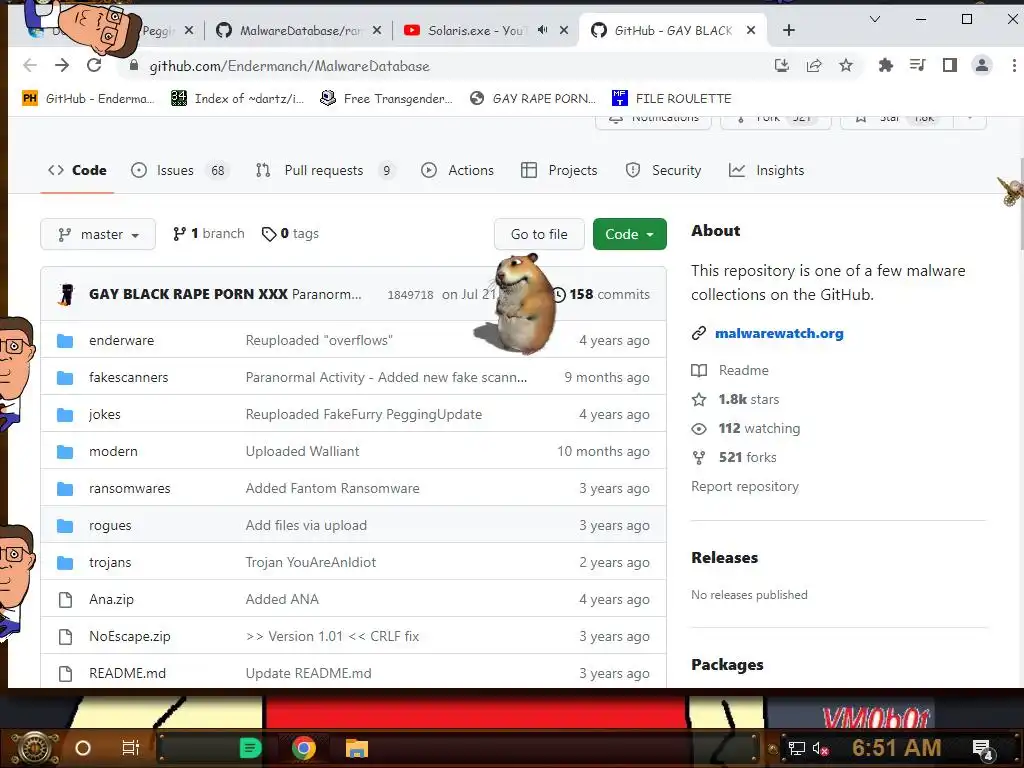Go back using the browser back arrow
Screen dimensions: 1024x768
click(x=30, y=65)
